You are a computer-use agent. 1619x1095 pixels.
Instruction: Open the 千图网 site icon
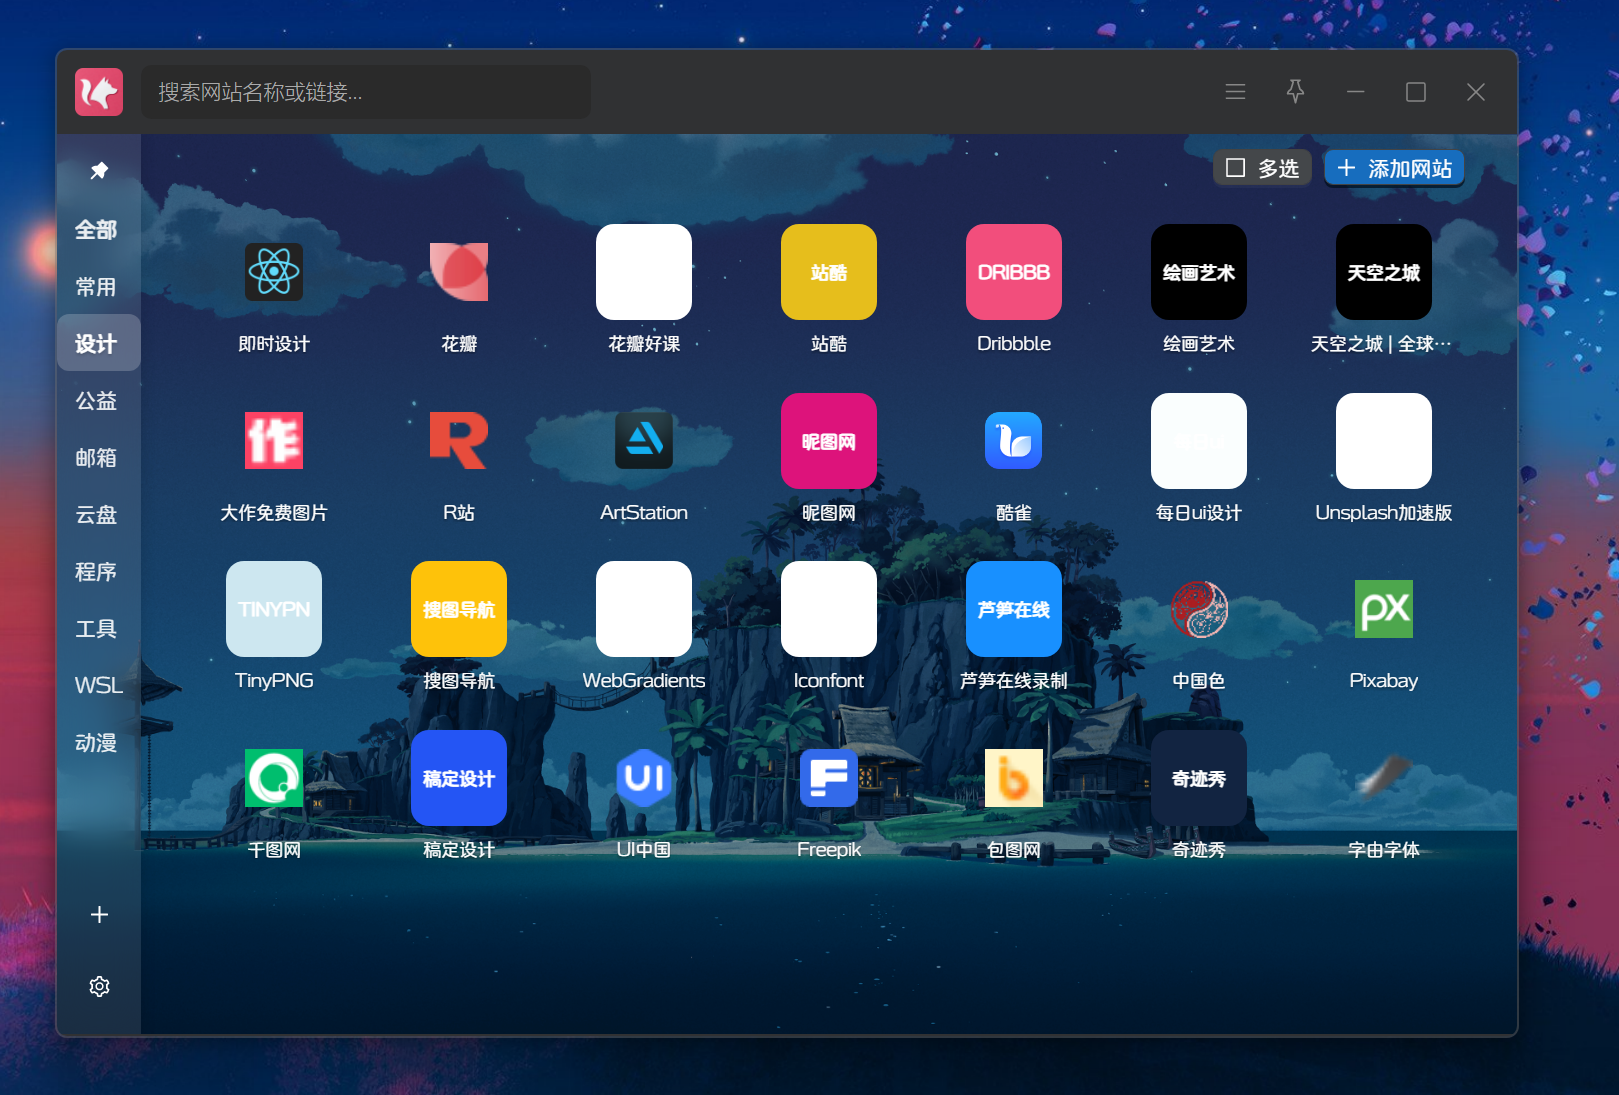[x=274, y=778]
